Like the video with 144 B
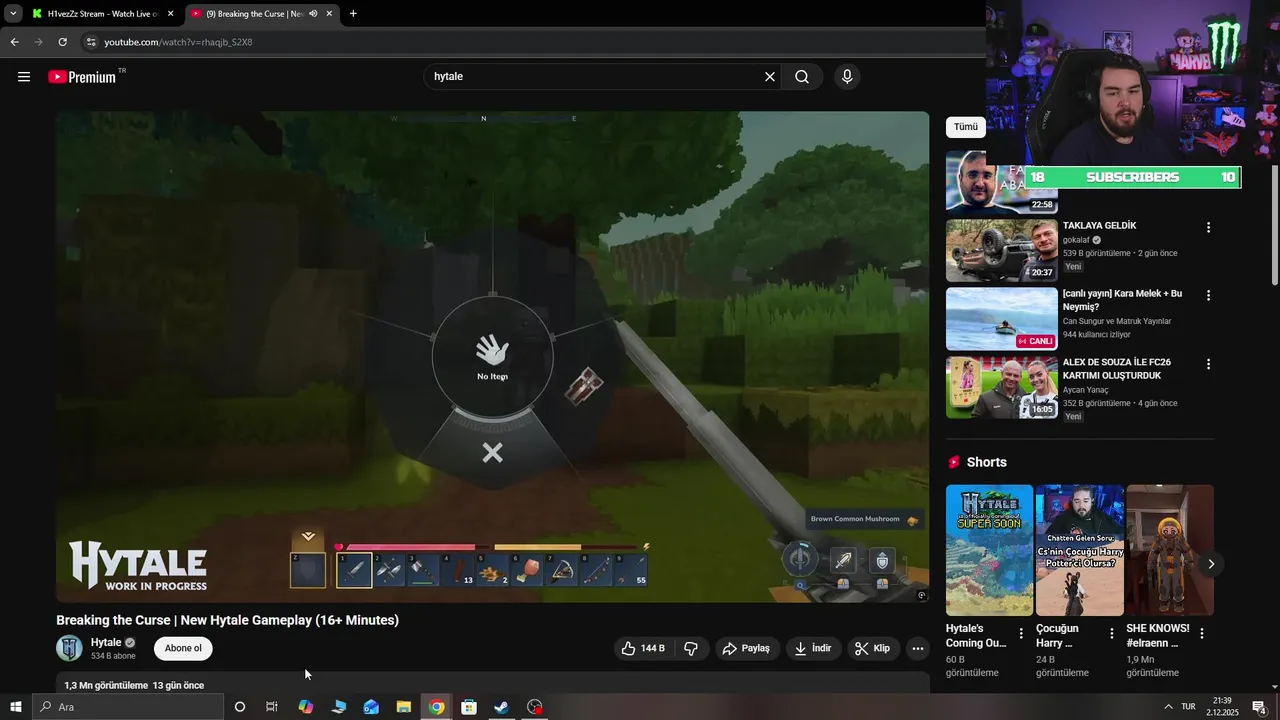1280x720 pixels. 642,648
